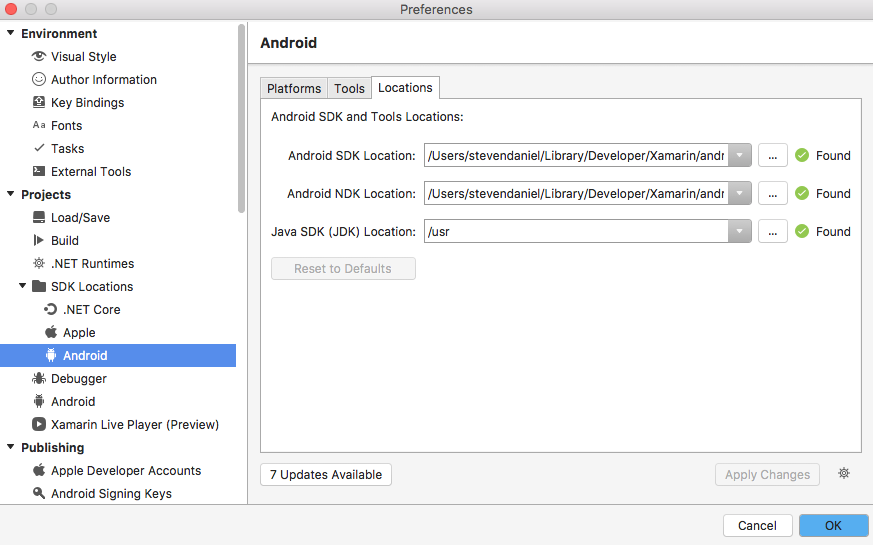Click the Apple logo under SDK Locations

pyautogui.click(x=51, y=332)
